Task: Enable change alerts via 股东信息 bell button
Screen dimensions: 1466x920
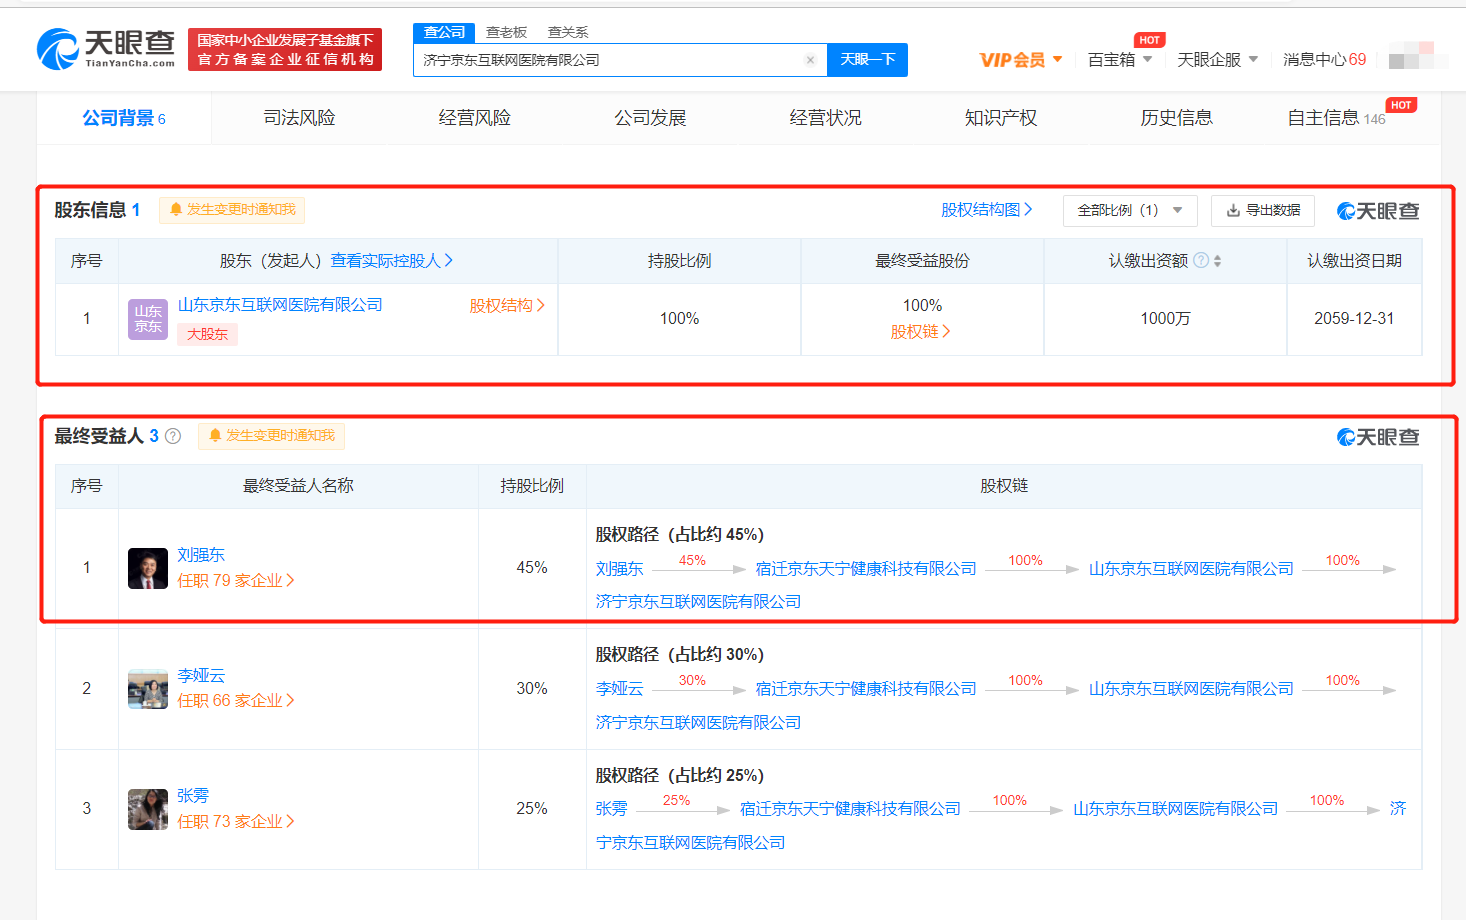Action: pos(231,210)
